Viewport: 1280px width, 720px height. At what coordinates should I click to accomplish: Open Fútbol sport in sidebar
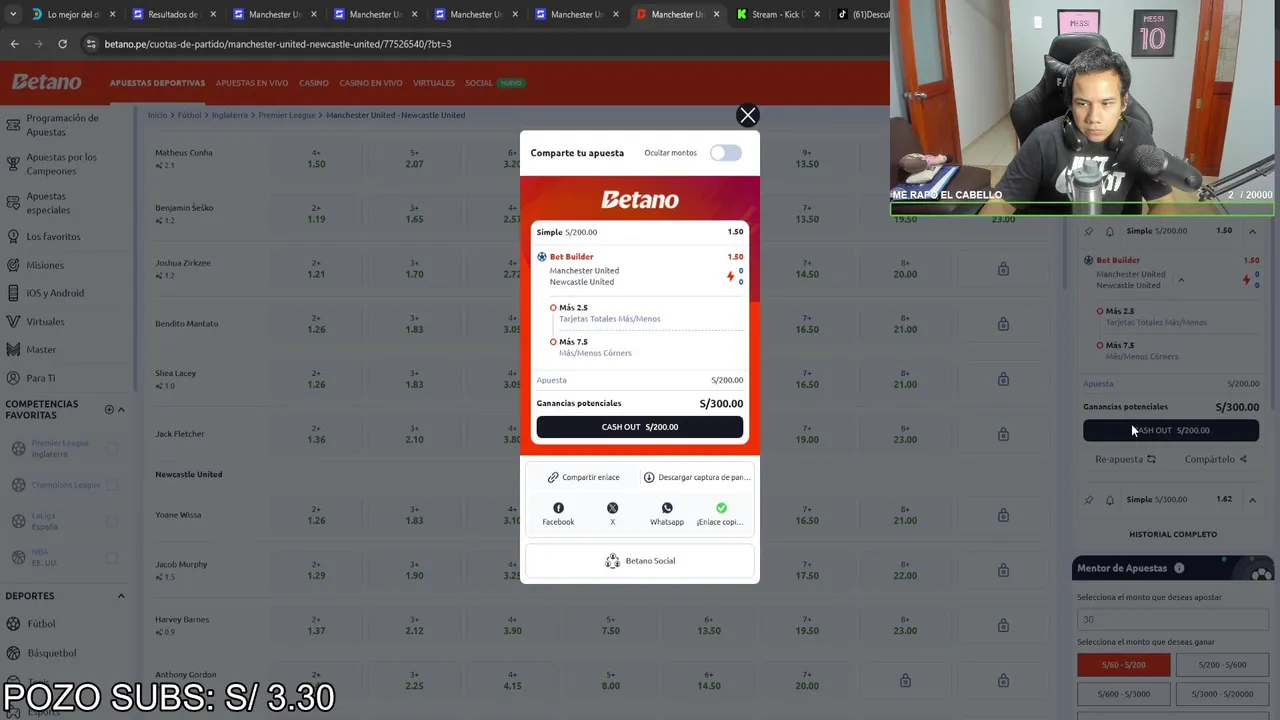[x=41, y=624]
